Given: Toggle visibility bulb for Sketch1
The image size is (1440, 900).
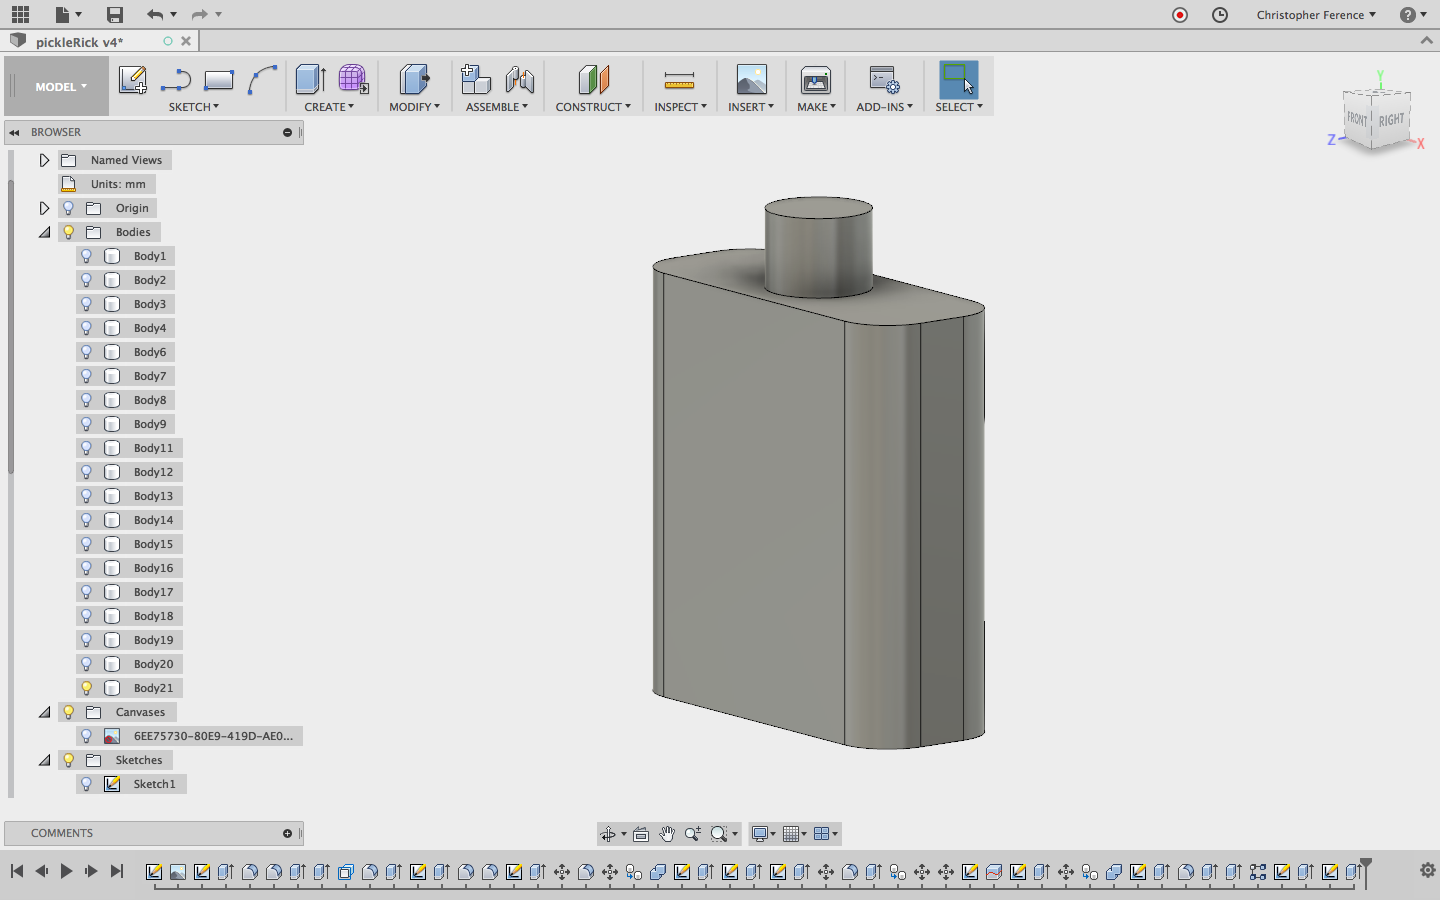Looking at the screenshot, I should pos(87,784).
